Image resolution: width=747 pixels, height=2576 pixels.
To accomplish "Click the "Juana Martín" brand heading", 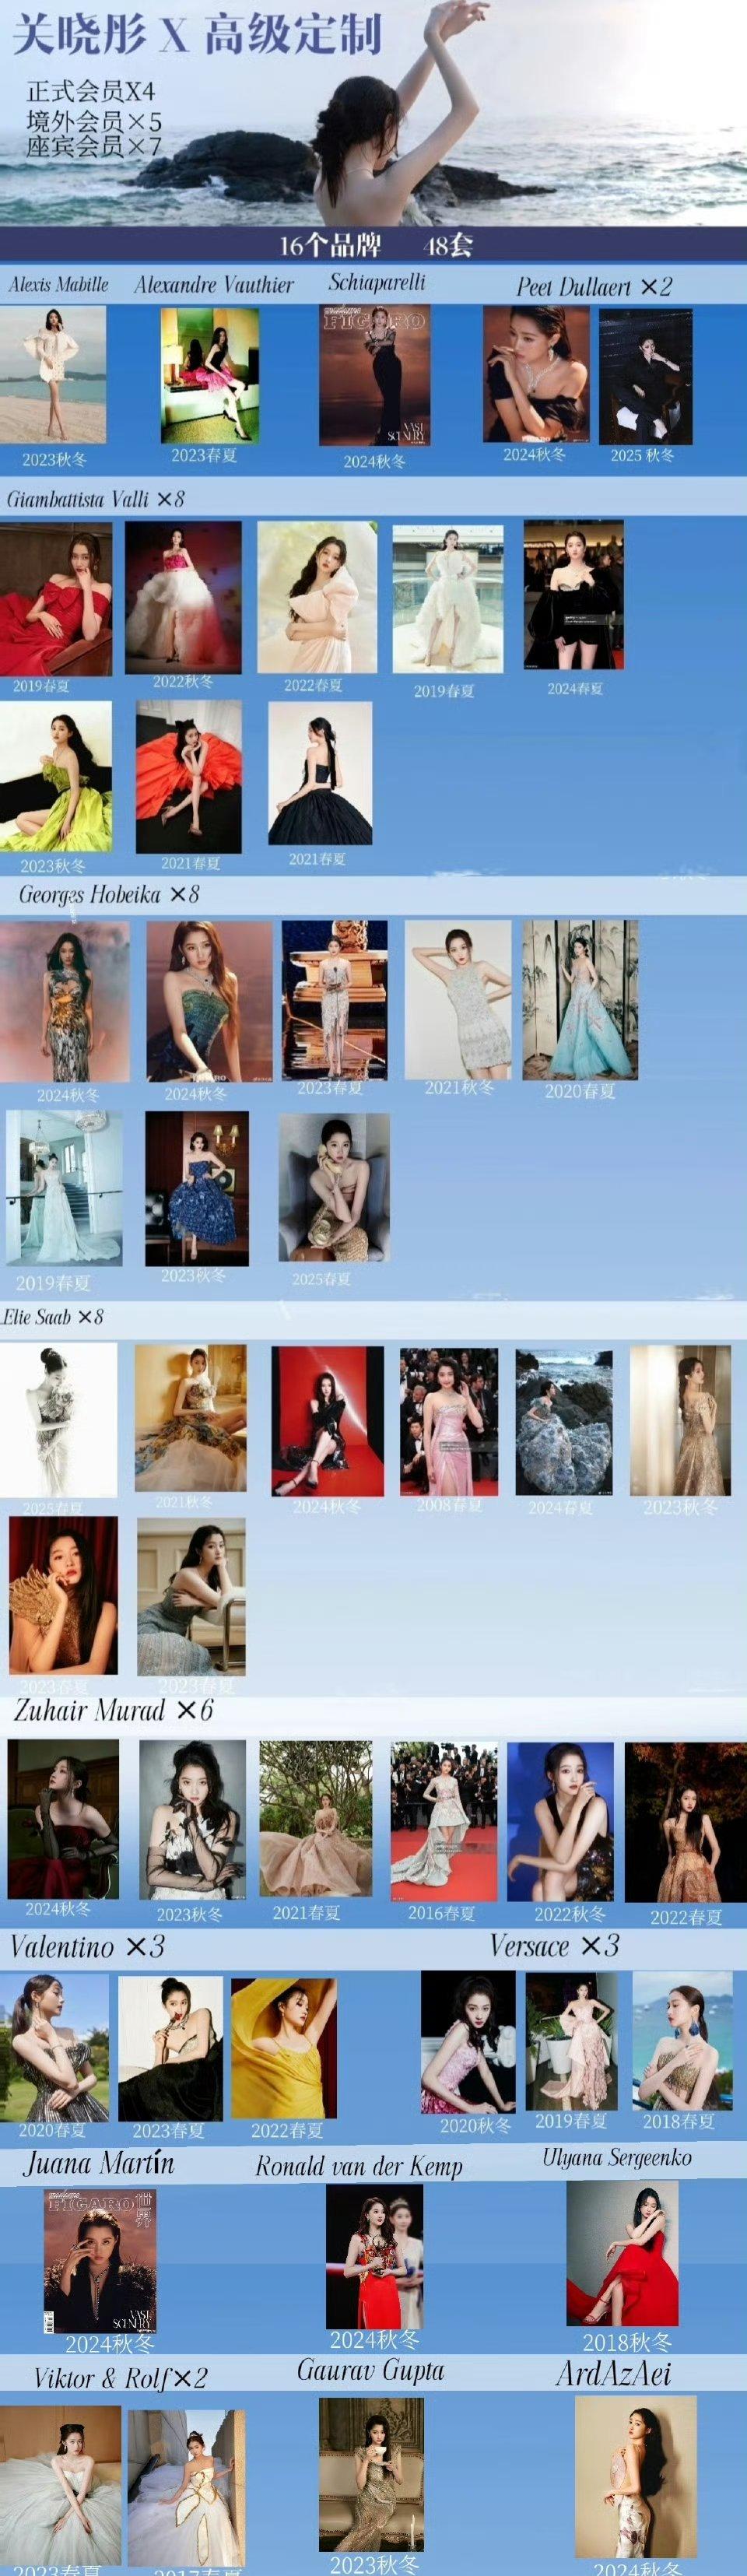I will (99, 2164).
